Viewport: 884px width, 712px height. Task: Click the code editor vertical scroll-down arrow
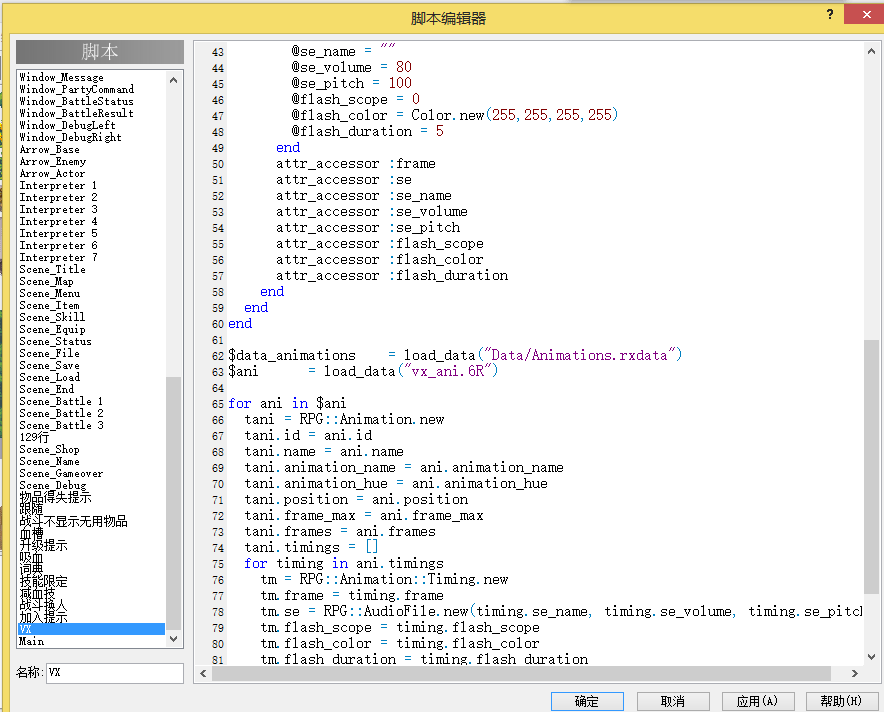[x=871, y=657]
